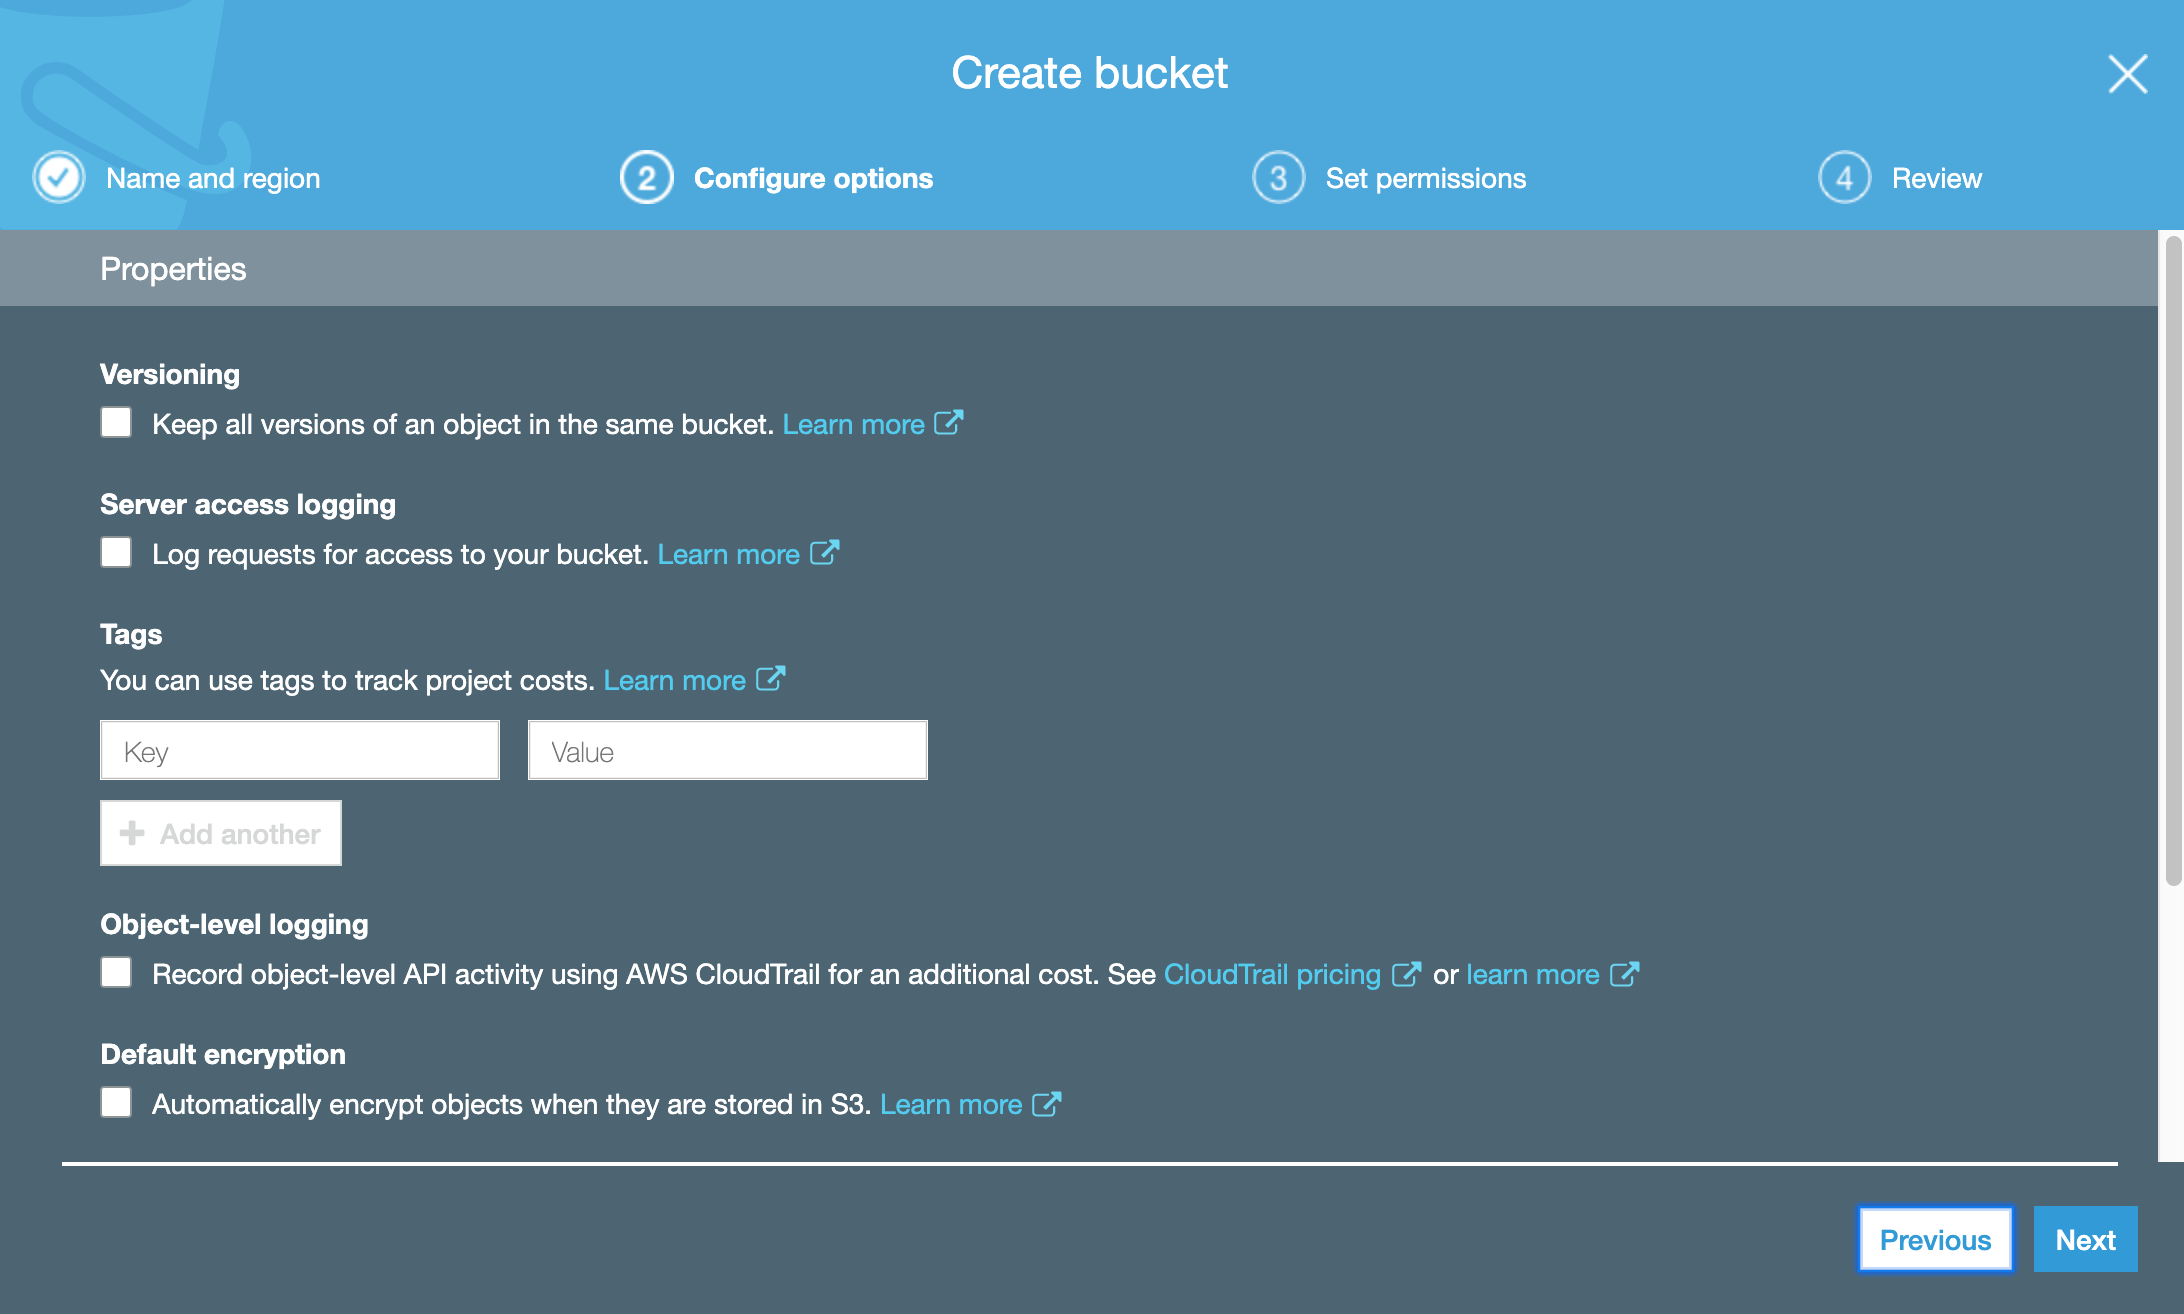Enable the Versioning checkbox
2184x1314 pixels.
pyautogui.click(x=116, y=422)
